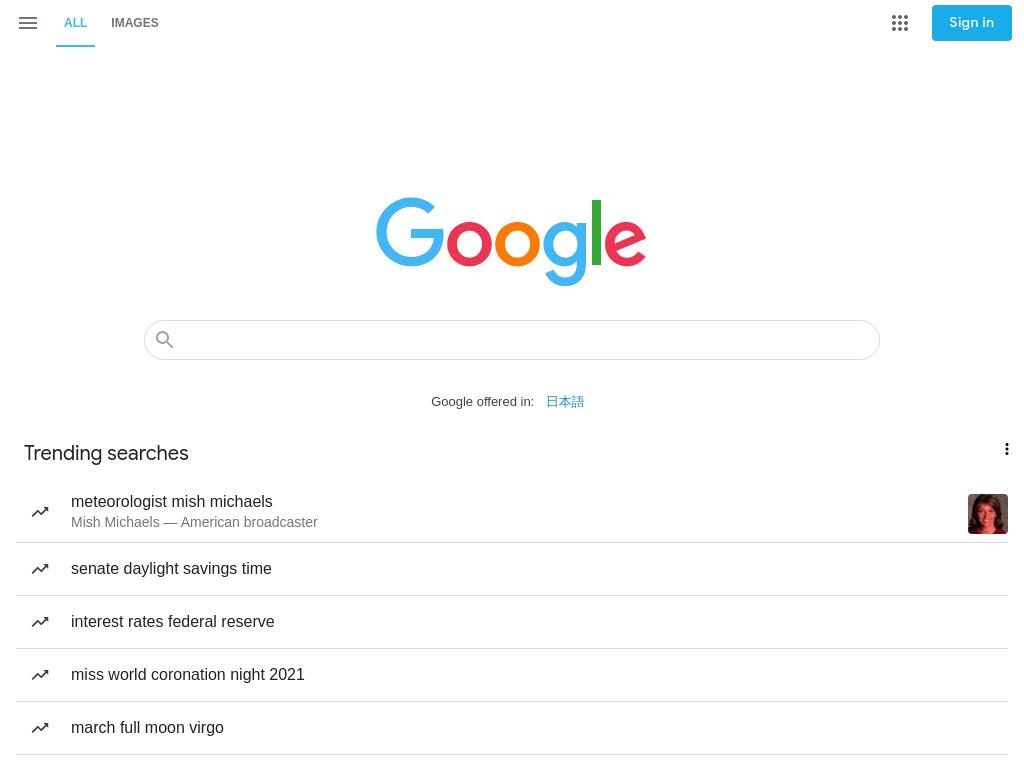Click trending arrow icon beside march full moon virgo
Screen dimensions: 1024x768
coord(40,728)
